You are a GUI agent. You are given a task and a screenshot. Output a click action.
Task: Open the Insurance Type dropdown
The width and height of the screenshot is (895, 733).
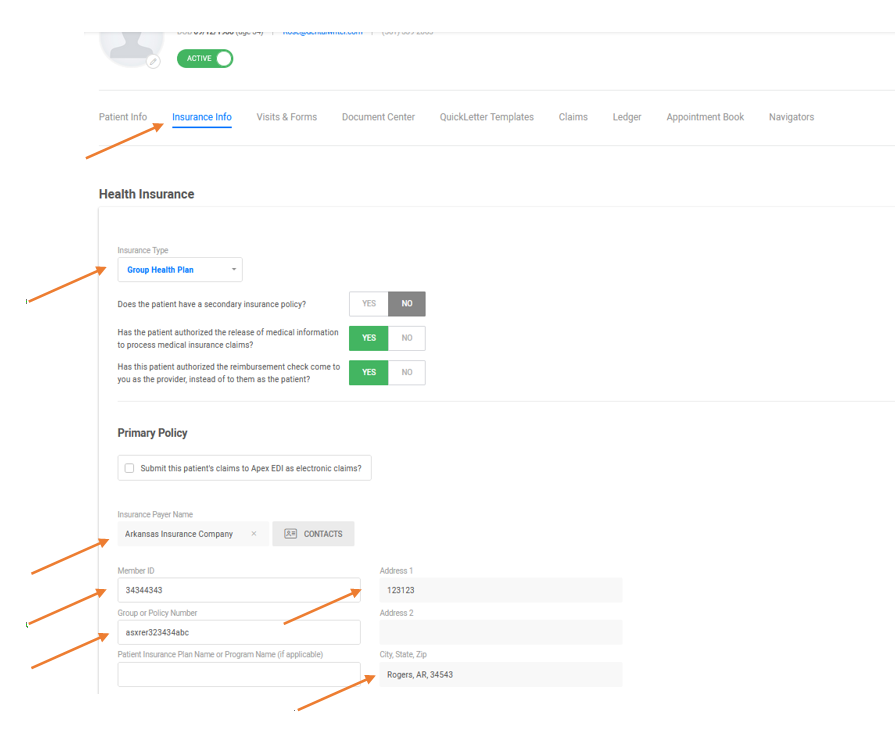click(180, 270)
